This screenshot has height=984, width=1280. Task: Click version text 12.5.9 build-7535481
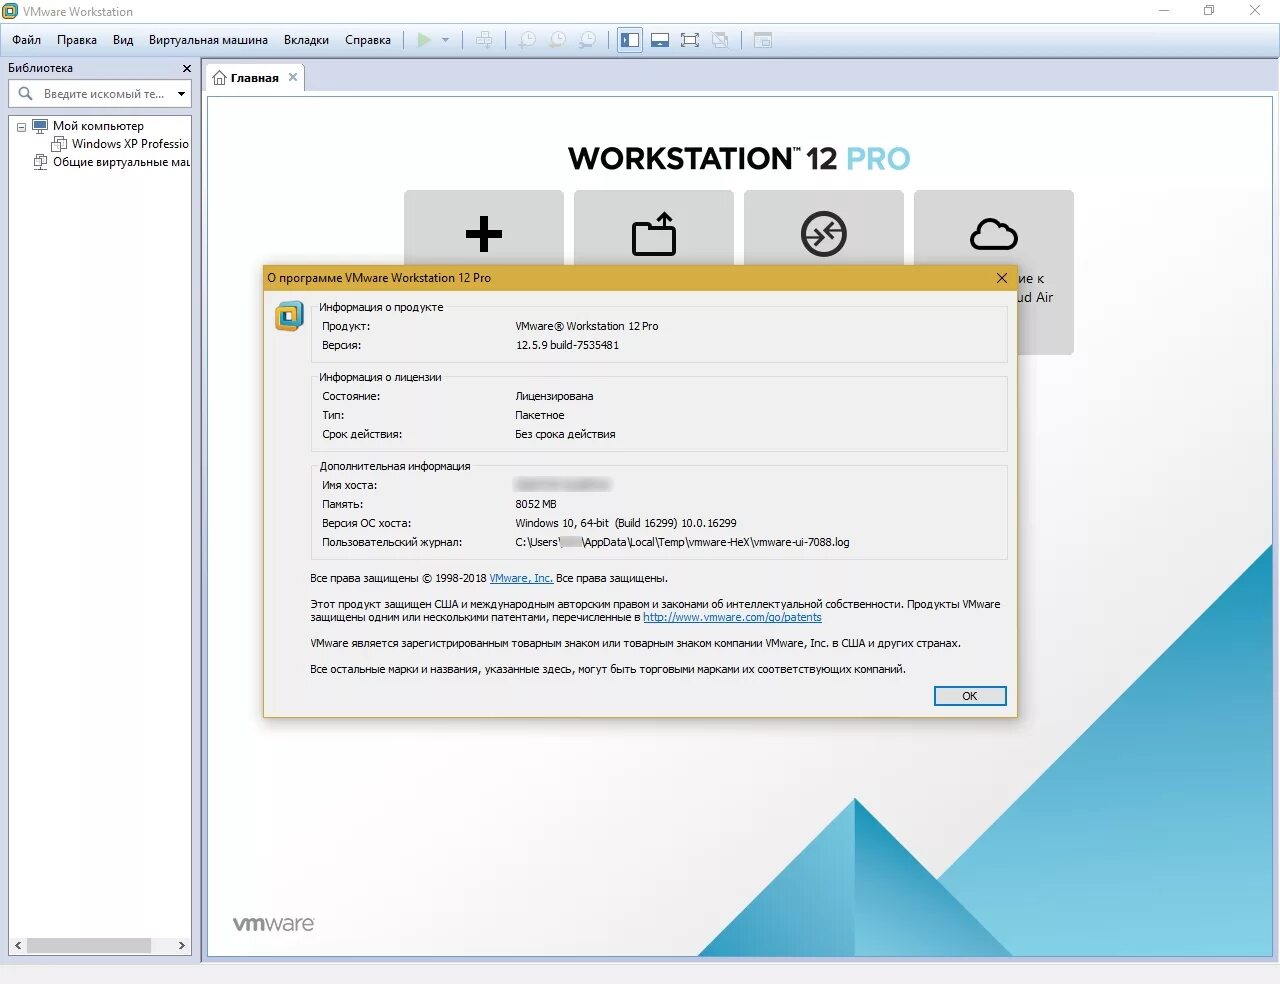coord(567,345)
